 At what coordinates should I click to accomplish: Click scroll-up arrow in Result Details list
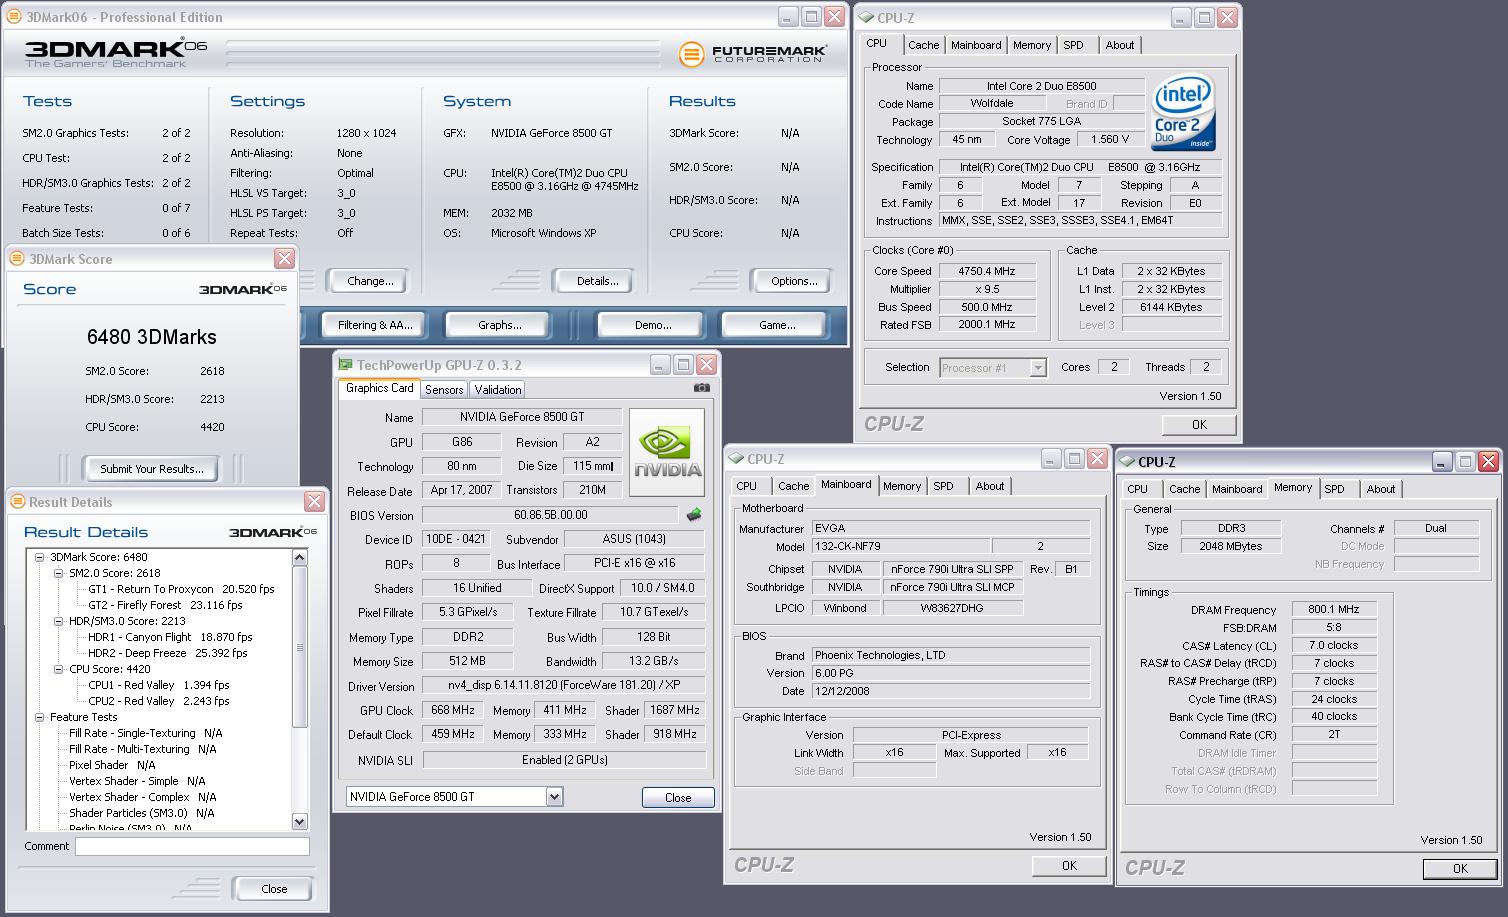(x=300, y=556)
